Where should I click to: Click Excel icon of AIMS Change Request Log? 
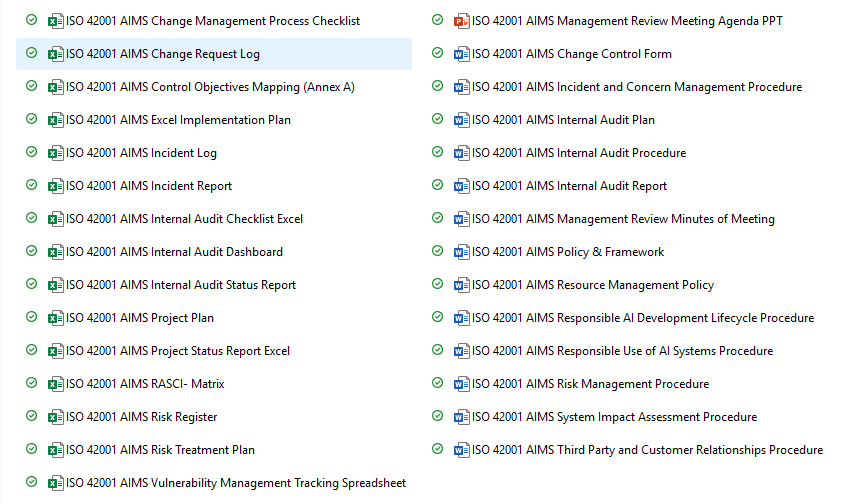(x=56, y=54)
